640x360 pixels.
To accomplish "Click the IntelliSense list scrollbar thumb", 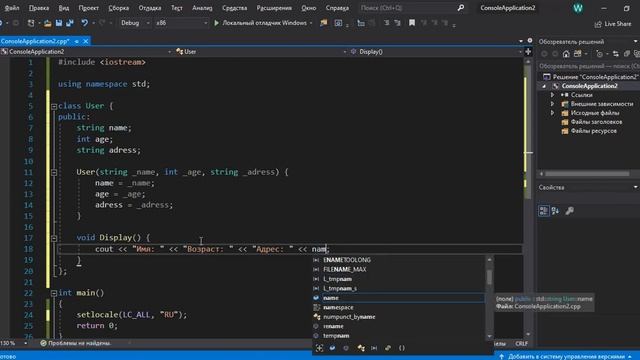I will (x=489, y=277).
